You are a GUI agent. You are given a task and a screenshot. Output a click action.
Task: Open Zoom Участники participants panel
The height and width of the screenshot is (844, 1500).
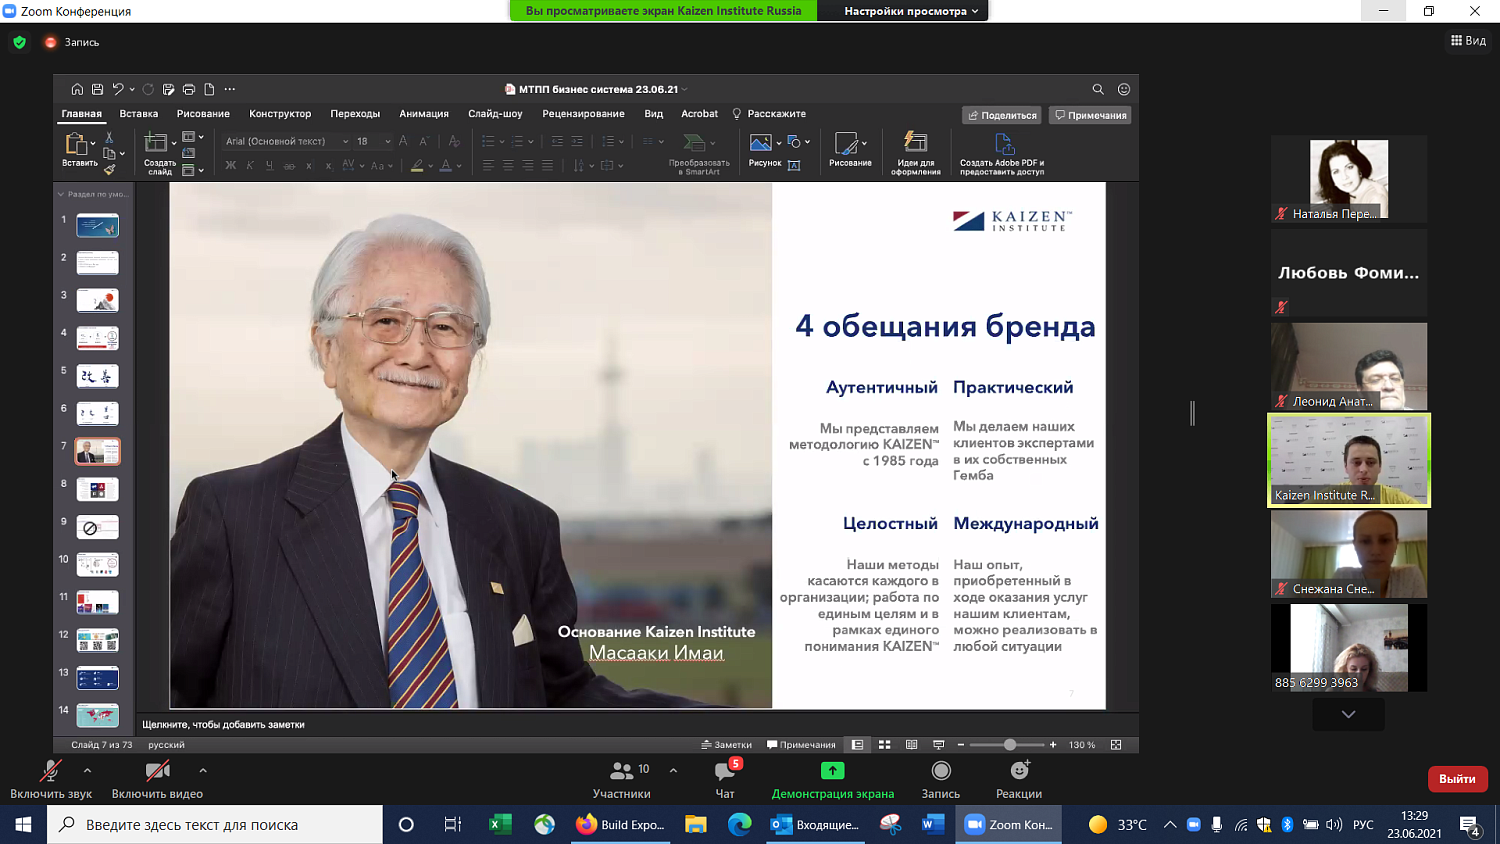point(622,779)
